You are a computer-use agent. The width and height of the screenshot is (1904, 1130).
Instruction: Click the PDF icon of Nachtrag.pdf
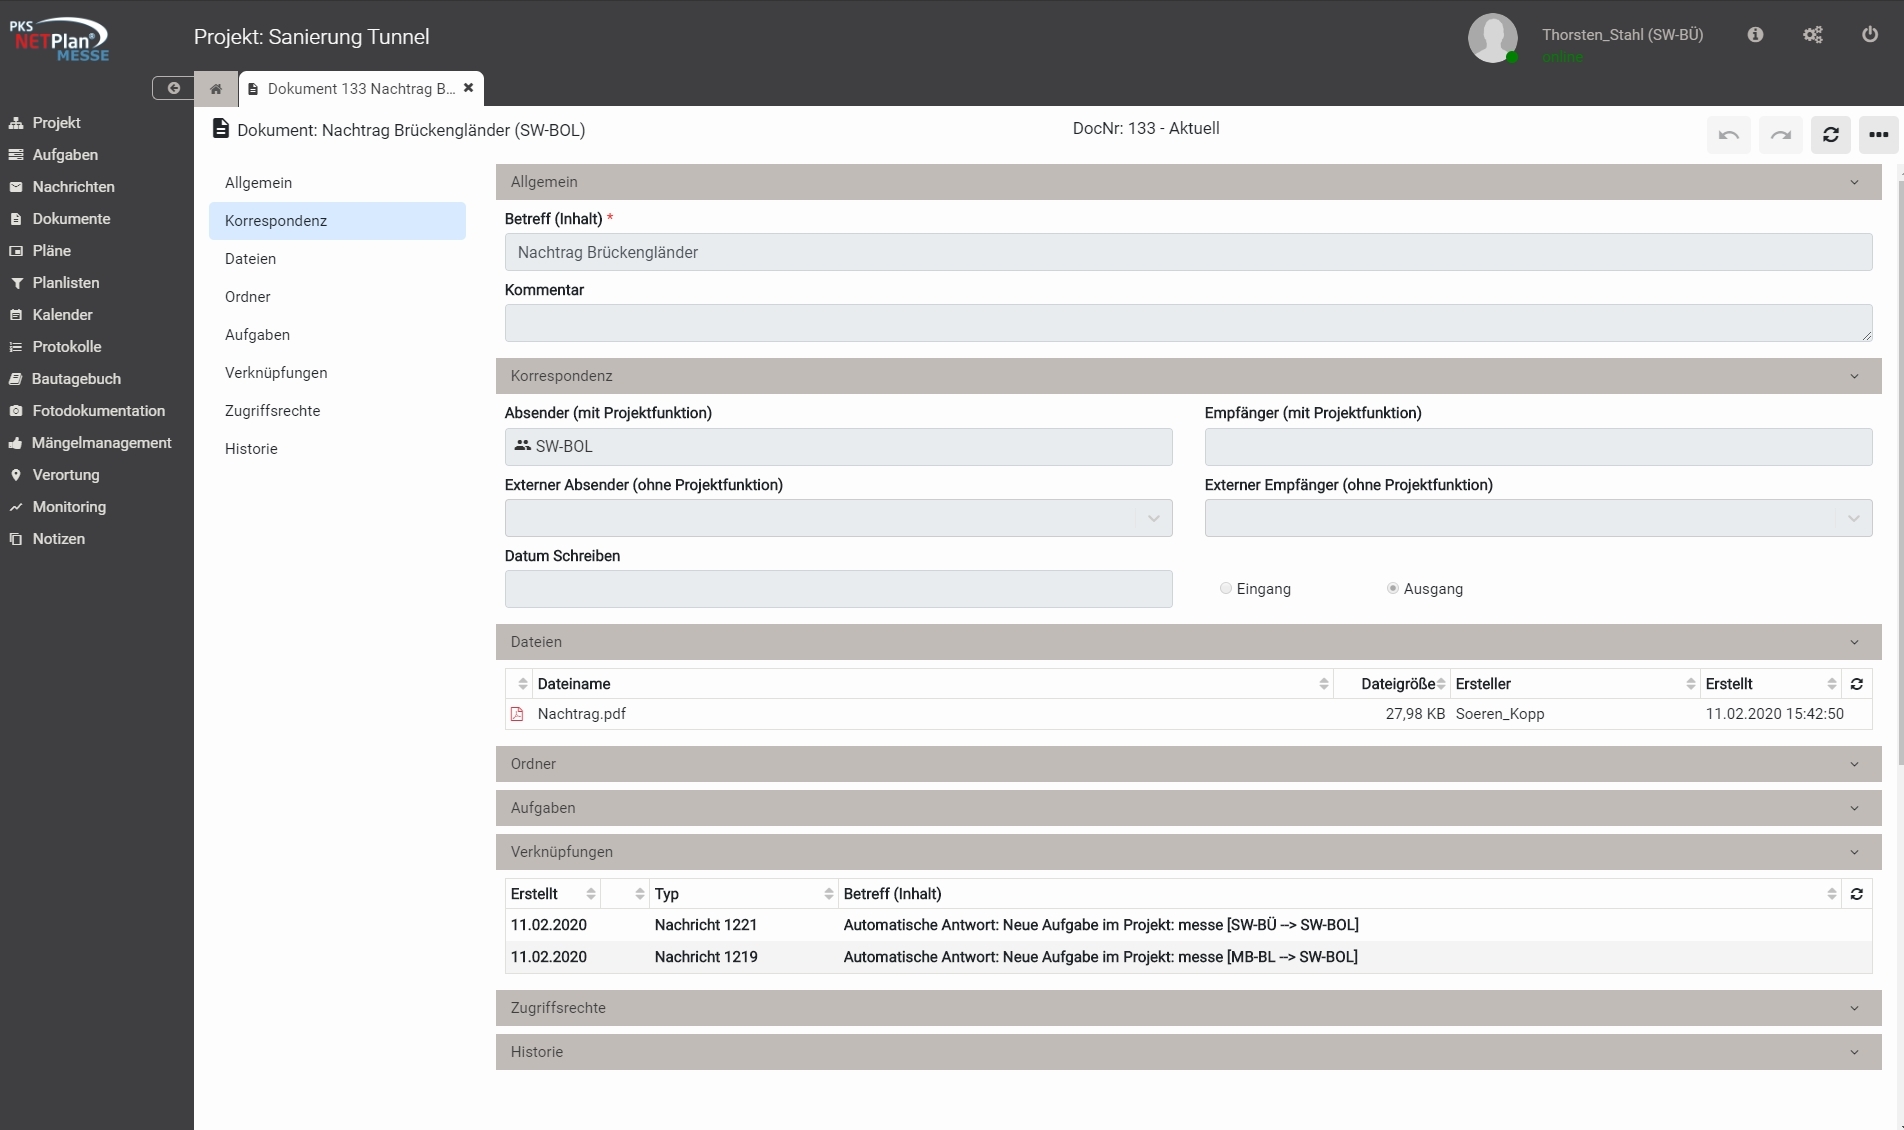click(517, 714)
